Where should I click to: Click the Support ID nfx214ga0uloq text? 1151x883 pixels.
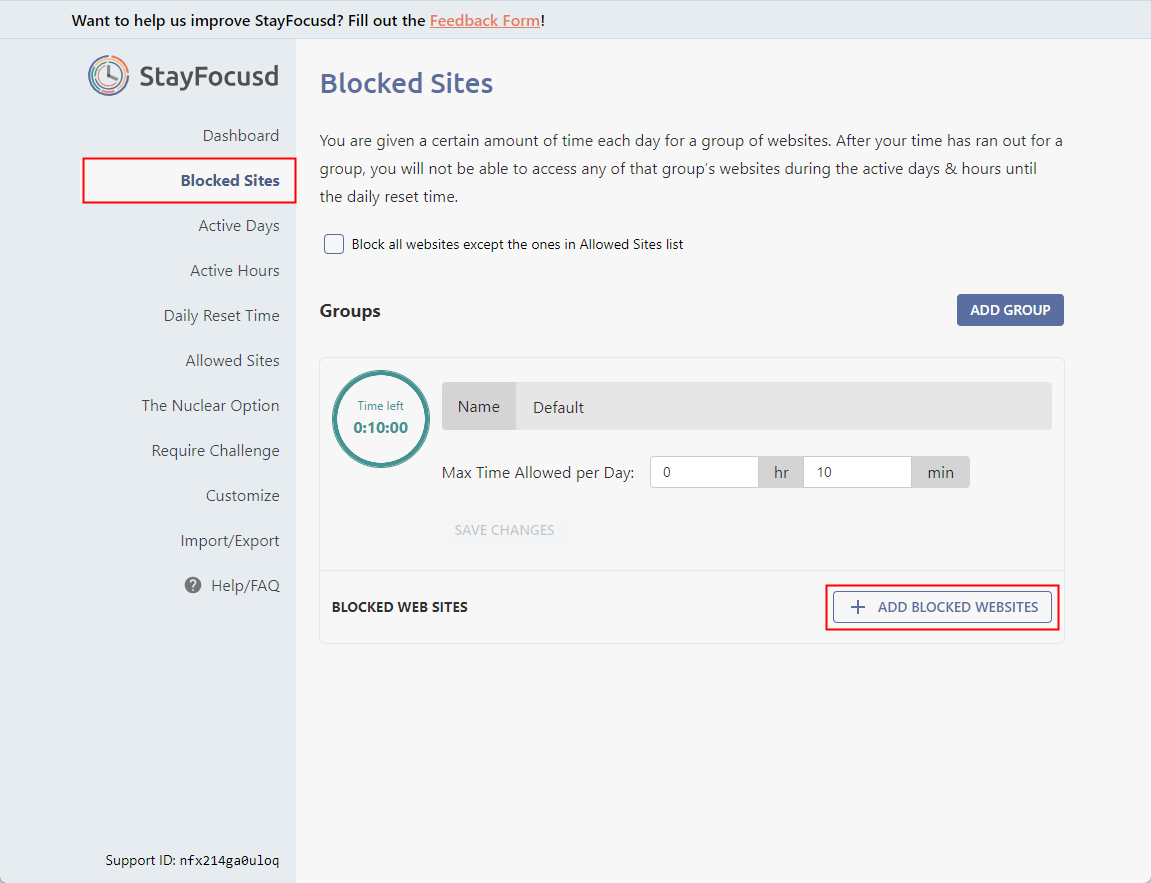(x=192, y=860)
